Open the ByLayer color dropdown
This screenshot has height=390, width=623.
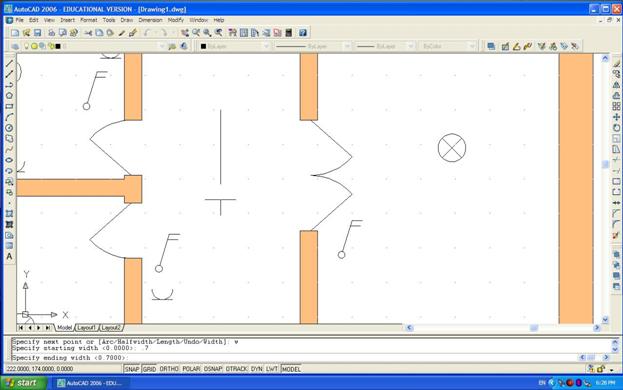[235, 46]
